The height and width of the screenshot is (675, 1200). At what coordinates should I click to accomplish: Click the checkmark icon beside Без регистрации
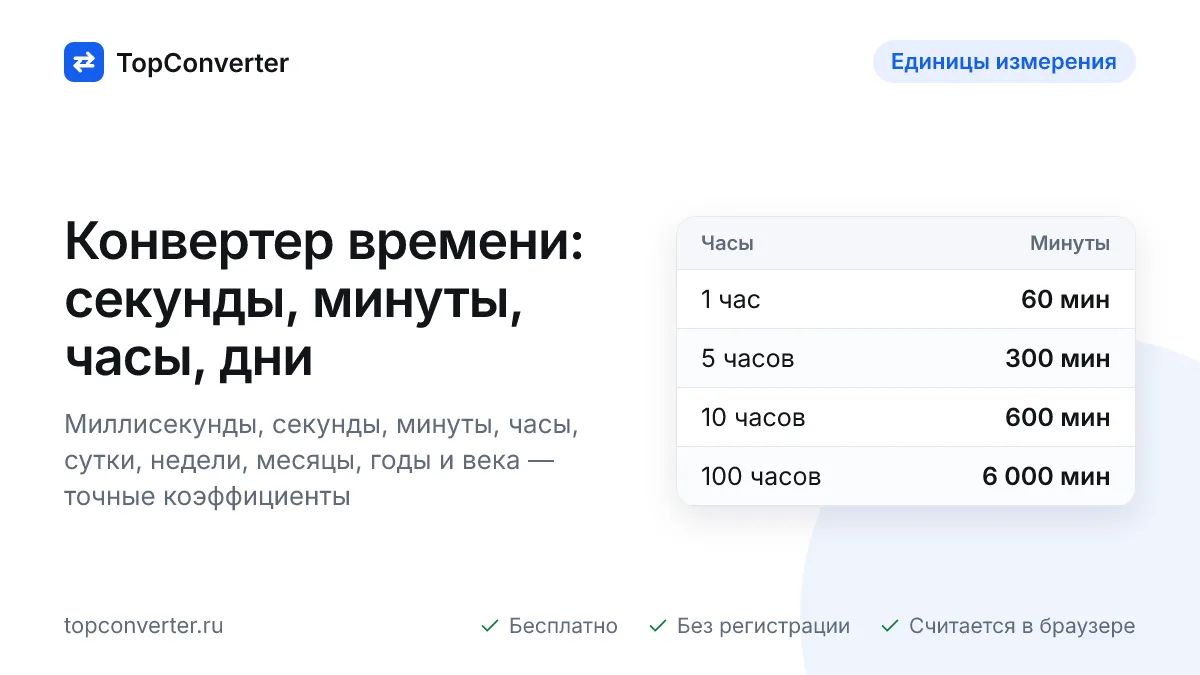point(658,626)
